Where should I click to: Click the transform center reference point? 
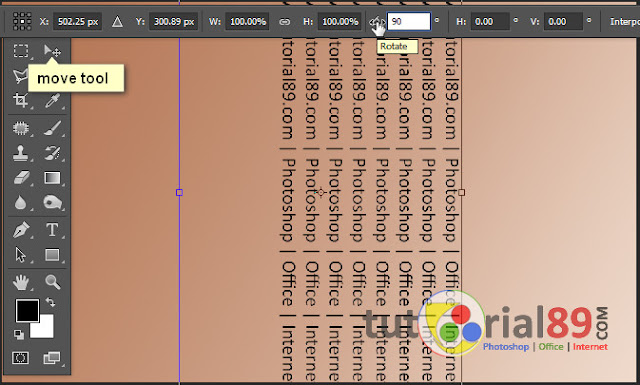coord(321,192)
